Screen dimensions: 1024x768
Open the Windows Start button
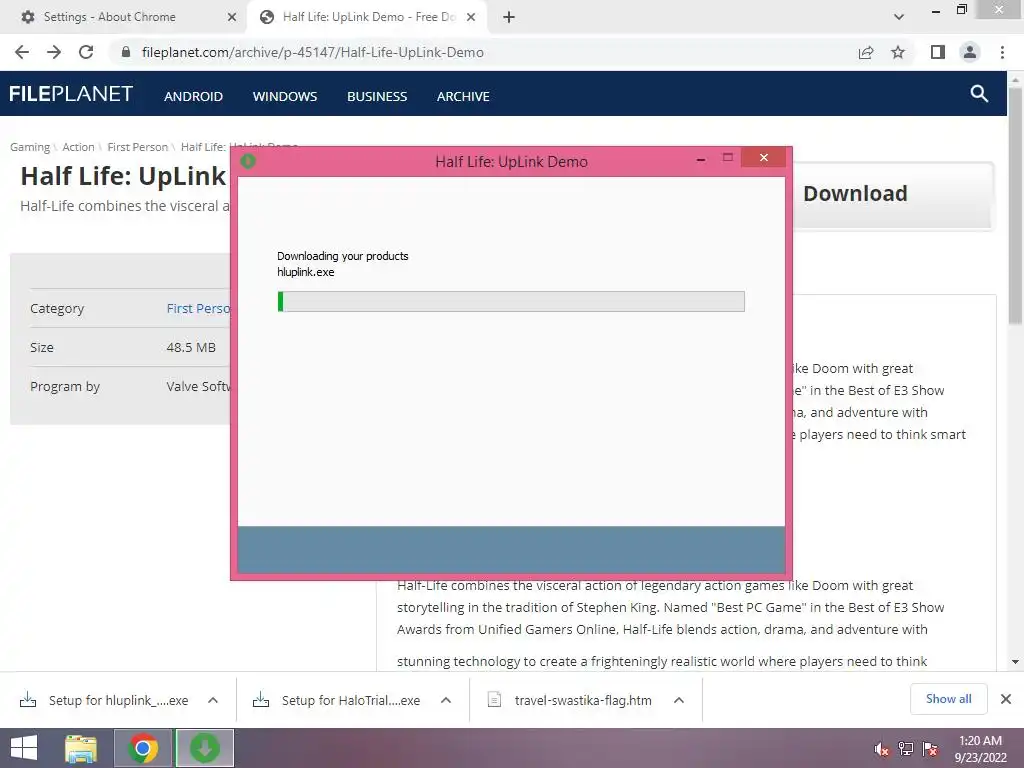[x=24, y=748]
